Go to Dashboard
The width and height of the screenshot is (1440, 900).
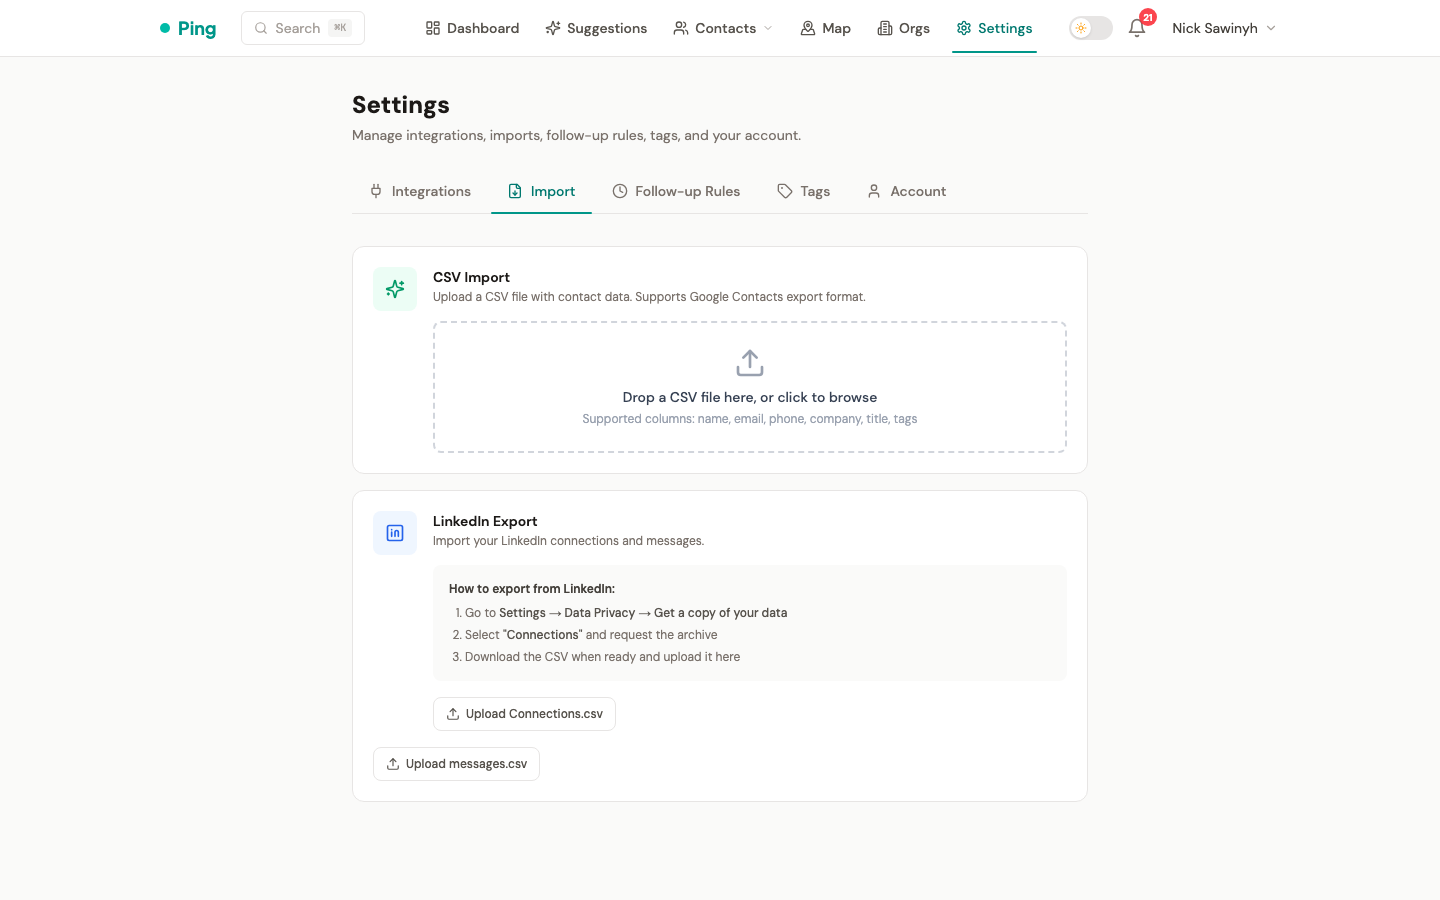pyautogui.click(x=472, y=28)
